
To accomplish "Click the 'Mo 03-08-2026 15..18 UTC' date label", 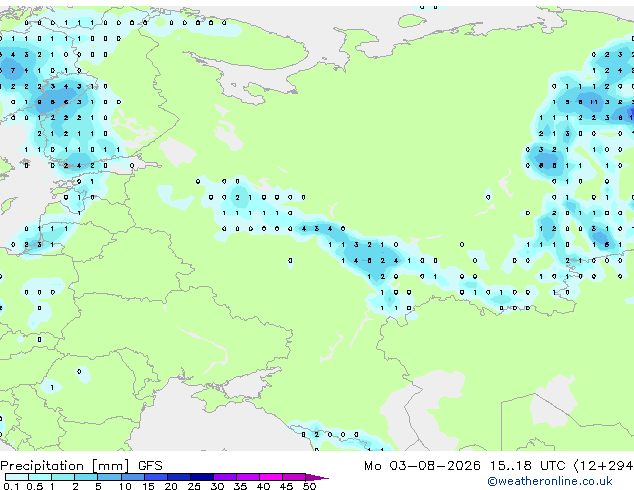I will pyautogui.click(x=465, y=466).
